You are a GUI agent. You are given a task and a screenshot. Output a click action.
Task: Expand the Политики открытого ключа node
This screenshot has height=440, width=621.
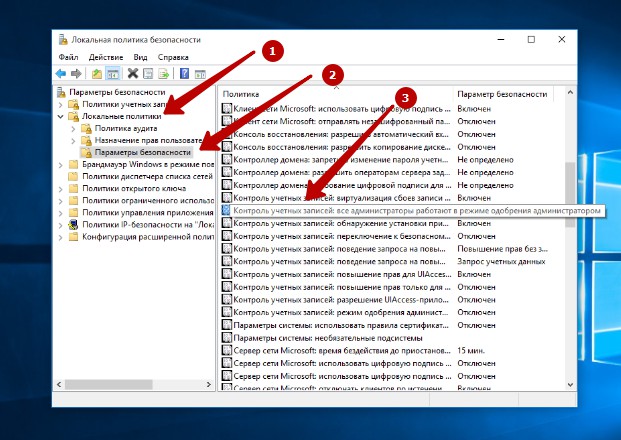tap(61, 189)
